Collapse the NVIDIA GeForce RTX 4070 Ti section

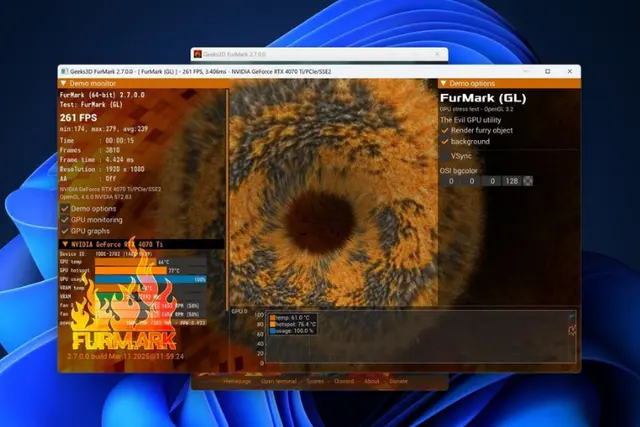[65, 244]
